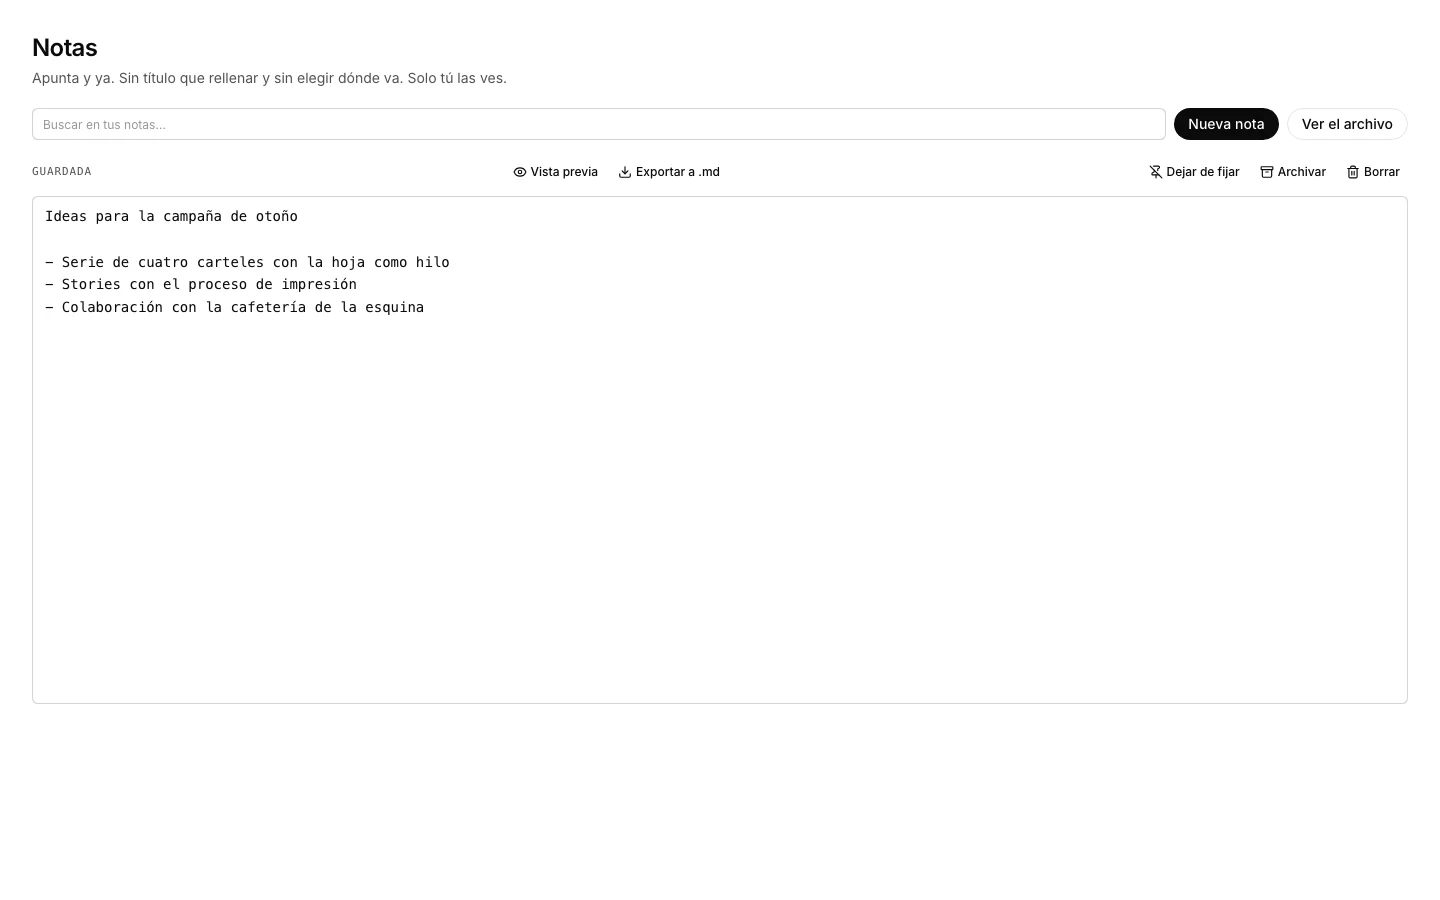Screen dimensions: 1440x900
Task: Click the GUARDADA status label
Action: (62, 172)
